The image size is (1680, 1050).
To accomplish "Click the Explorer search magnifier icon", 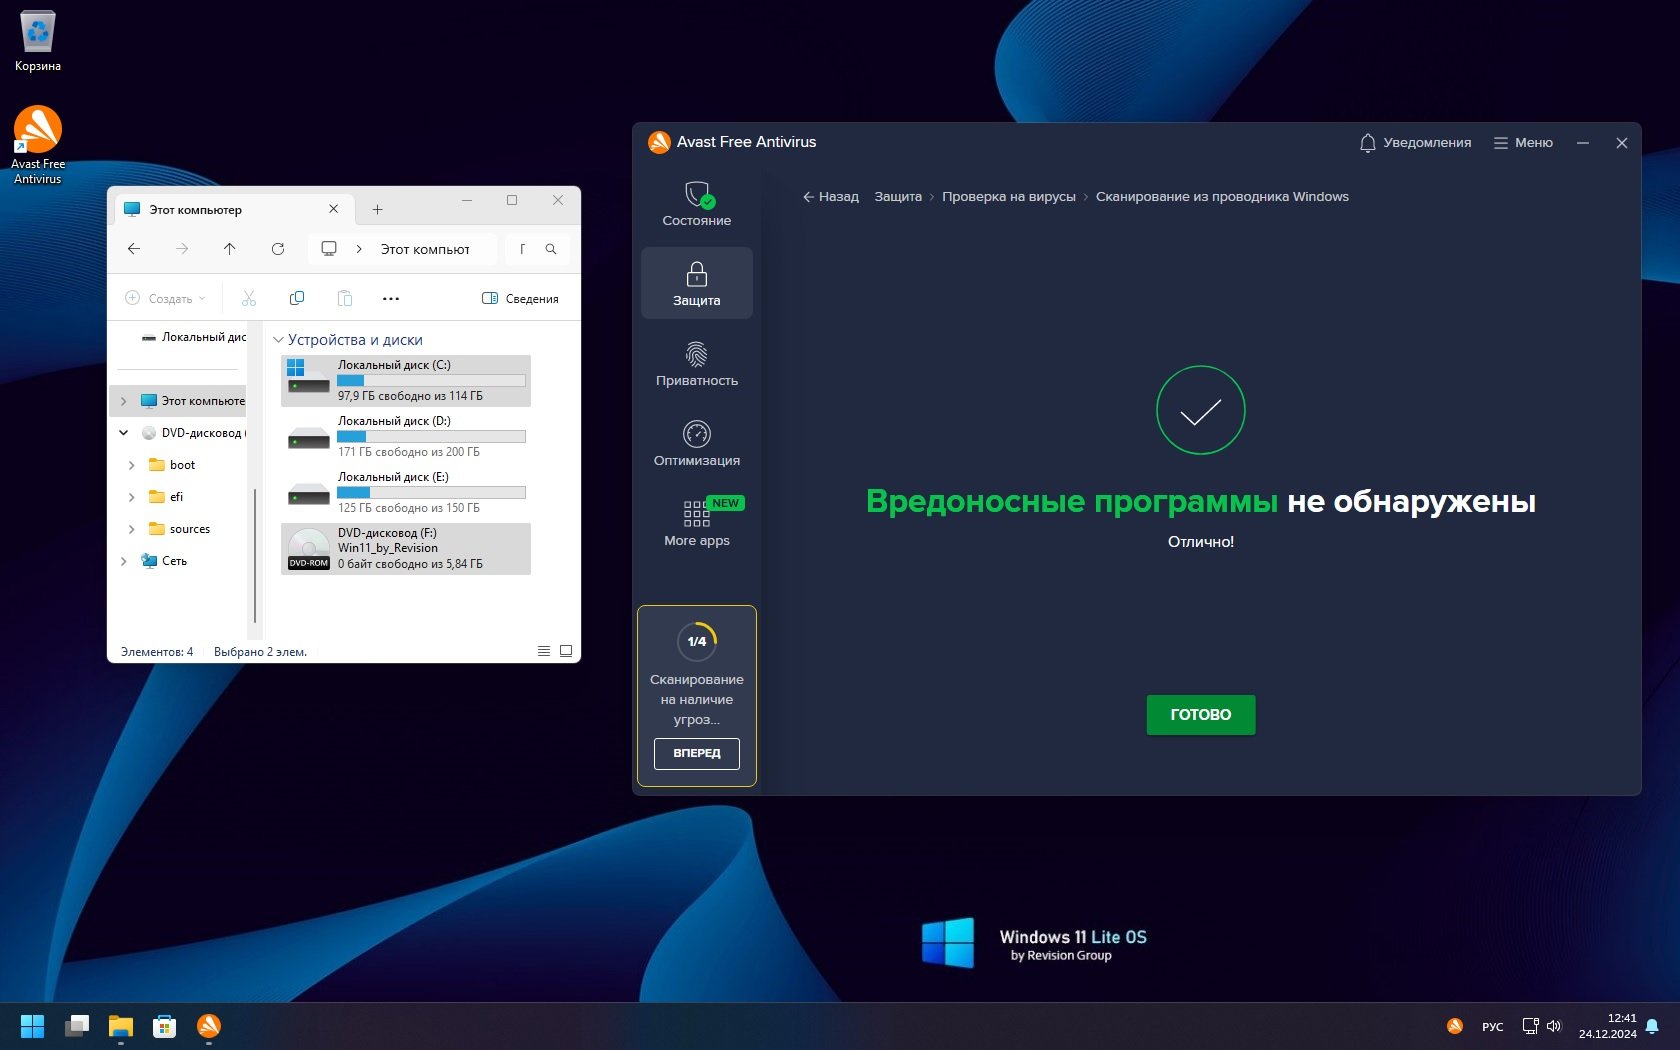I will point(551,249).
